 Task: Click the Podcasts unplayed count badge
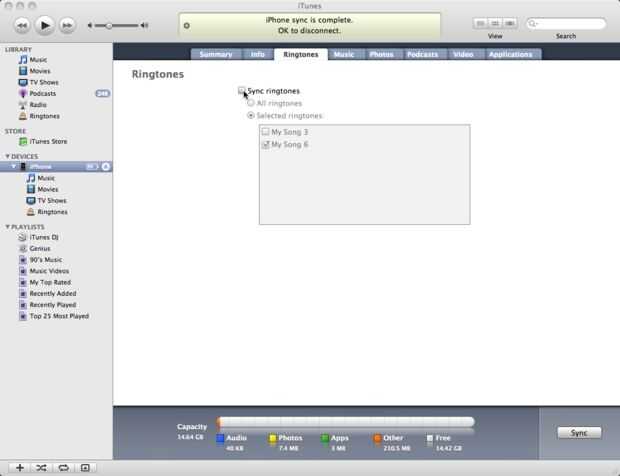coord(103,94)
